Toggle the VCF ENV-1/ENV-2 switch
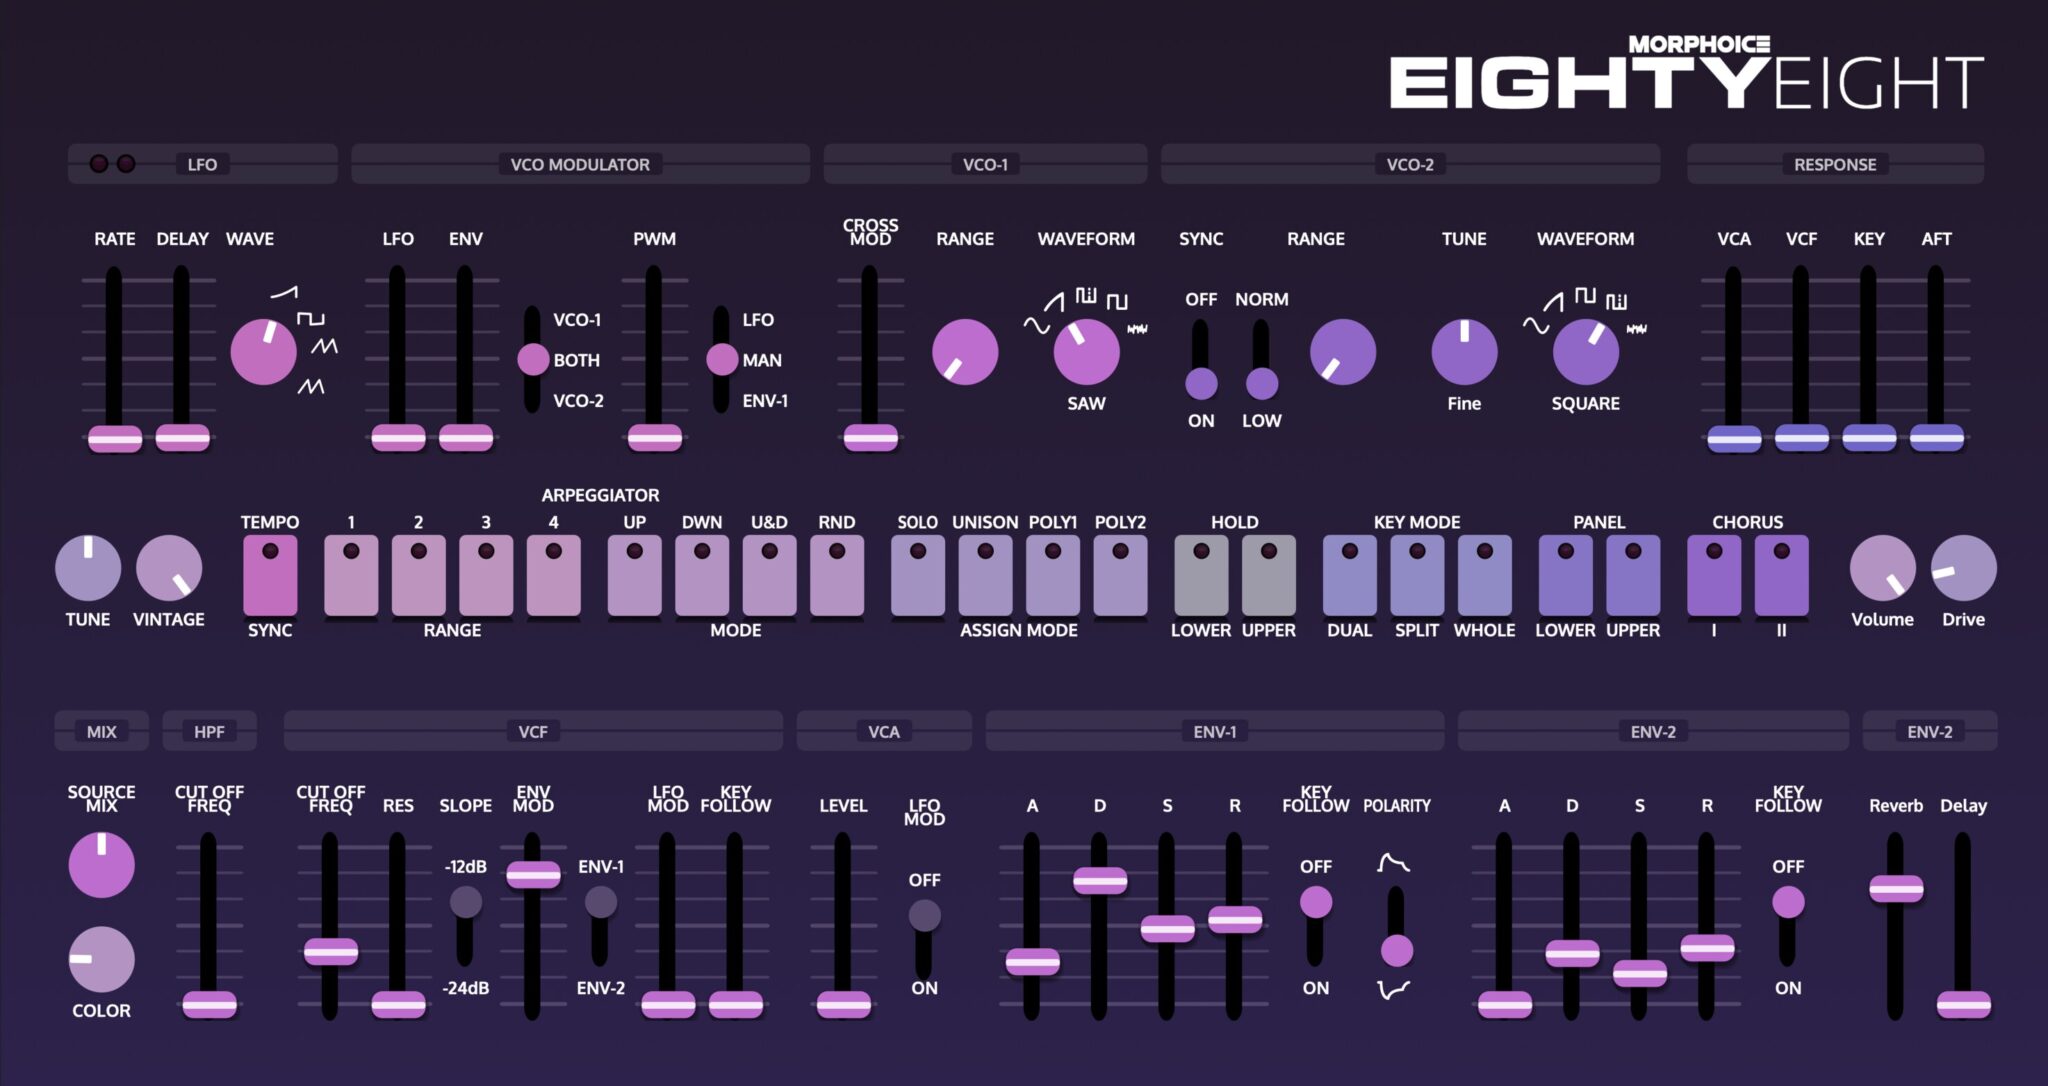The image size is (2048, 1086). (600, 925)
